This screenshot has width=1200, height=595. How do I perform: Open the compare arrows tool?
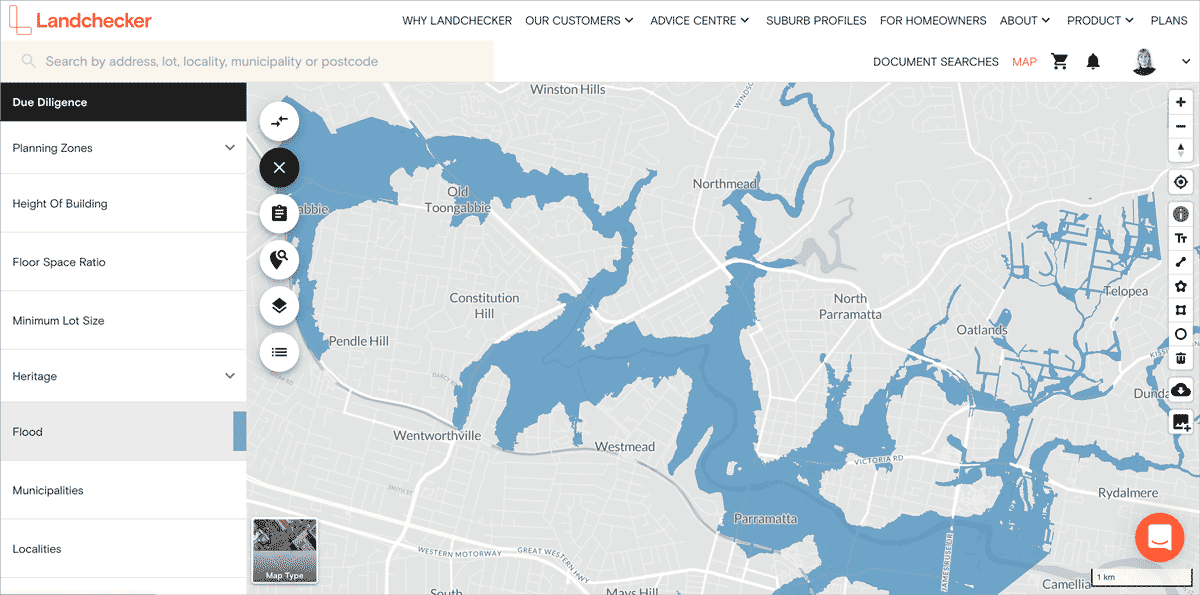[x=279, y=121]
